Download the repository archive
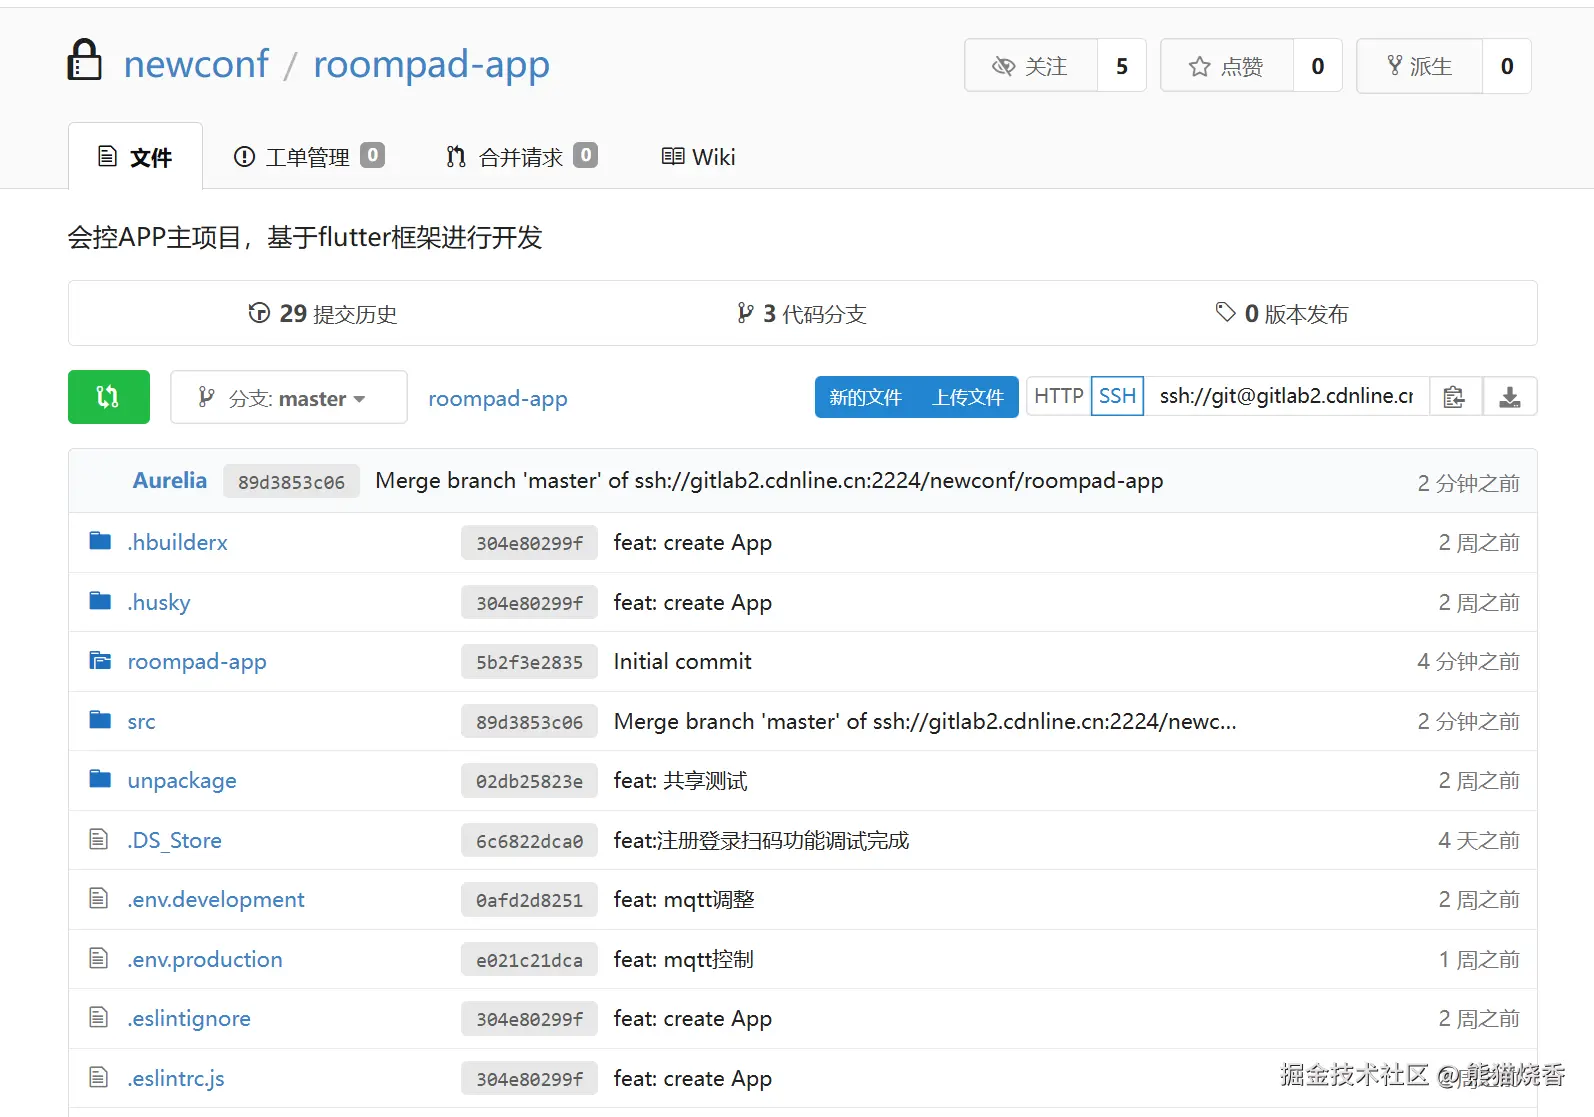This screenshot has height=1117, width=1594. (x=1510, y=397)
